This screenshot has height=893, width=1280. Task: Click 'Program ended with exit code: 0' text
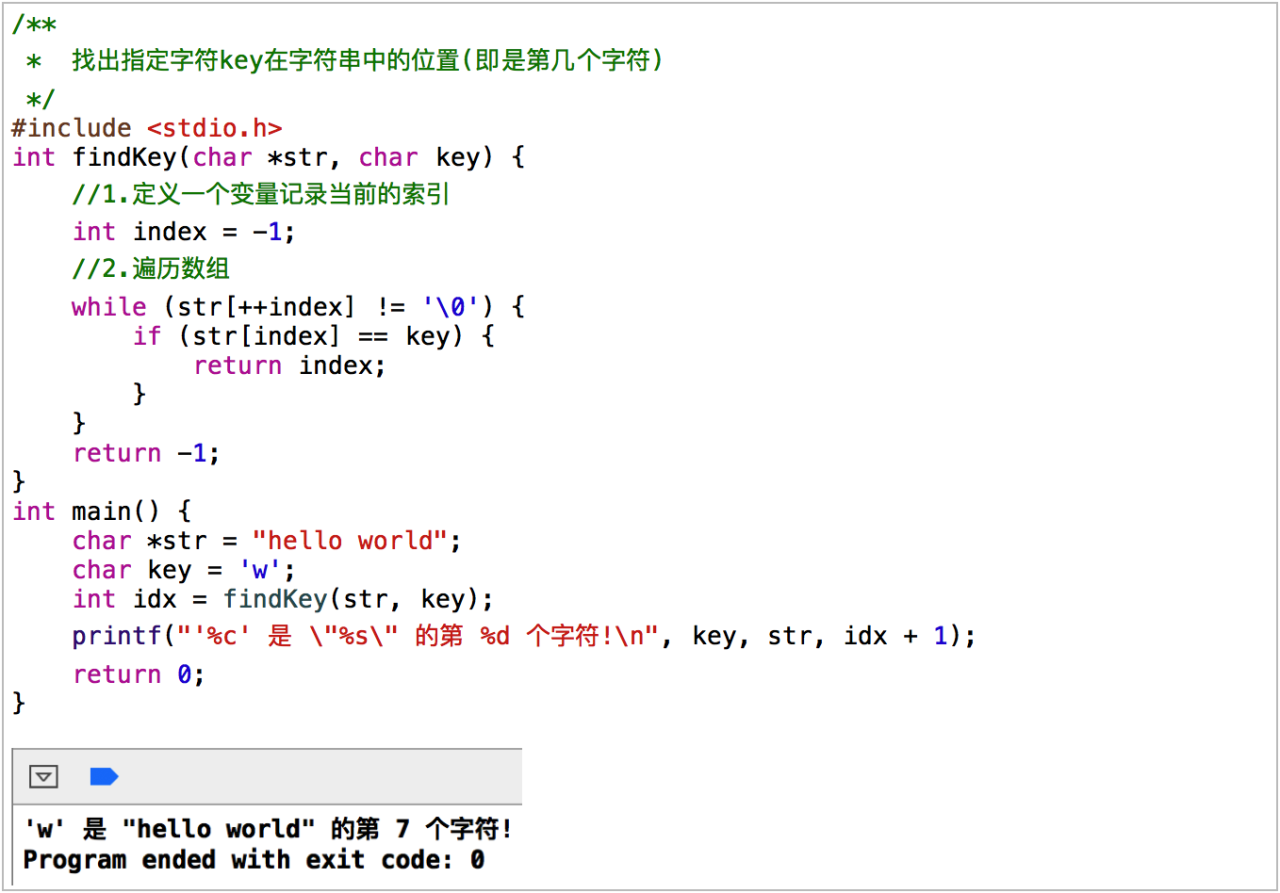click(x=253, y=859)
